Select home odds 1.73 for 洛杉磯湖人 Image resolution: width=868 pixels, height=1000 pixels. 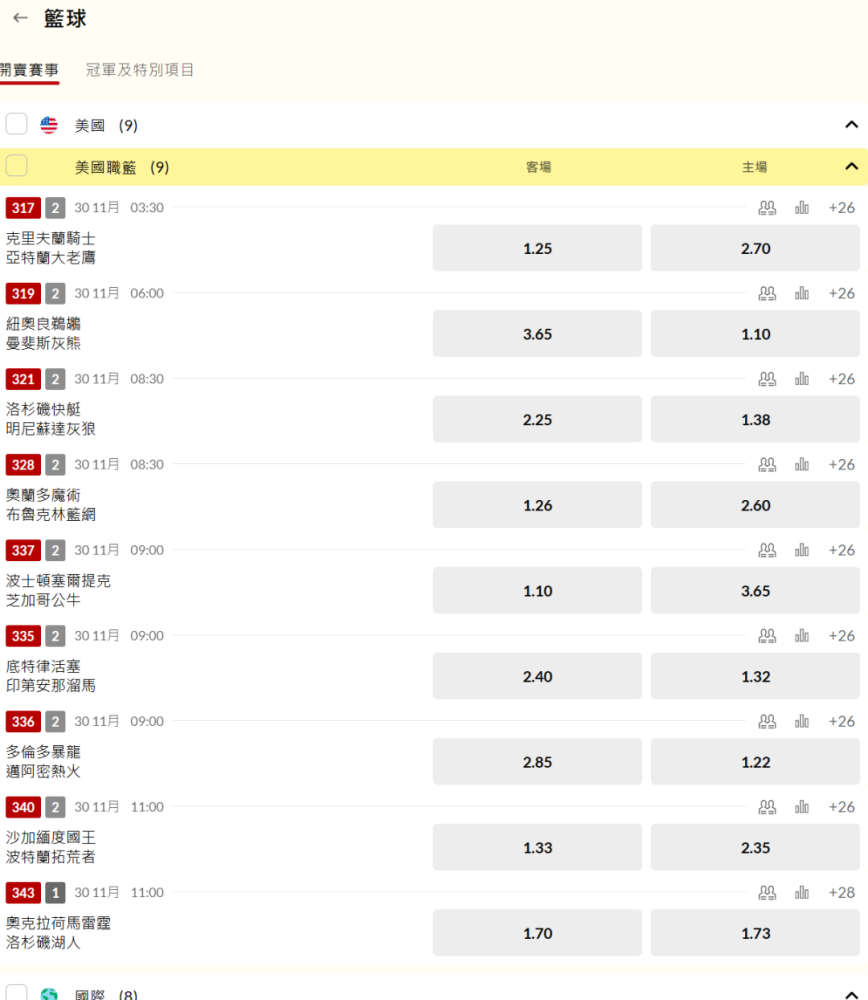755,933
